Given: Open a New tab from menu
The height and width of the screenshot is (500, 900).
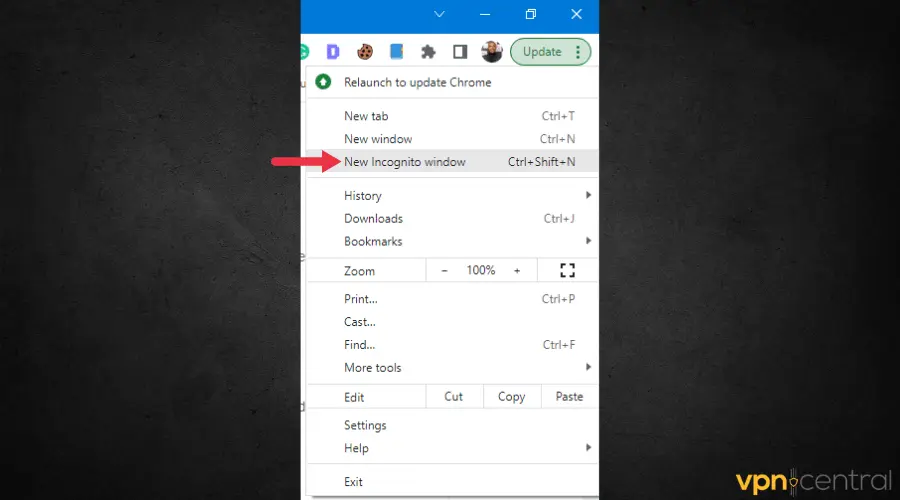Looking at the screenshot, I should [452, 116].
